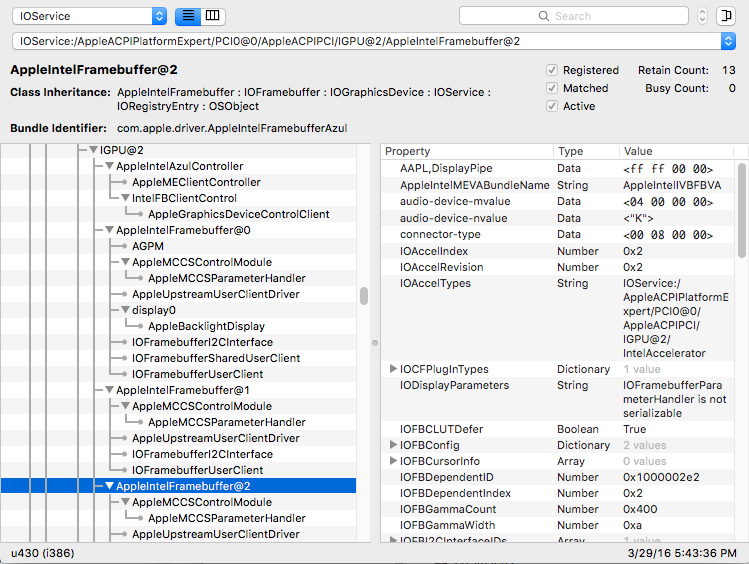Collapse AppleIntelFramebuffer@0 disclosure triangle
The image size is (749, 564).
pyautogui.click(x=109, y=230)
